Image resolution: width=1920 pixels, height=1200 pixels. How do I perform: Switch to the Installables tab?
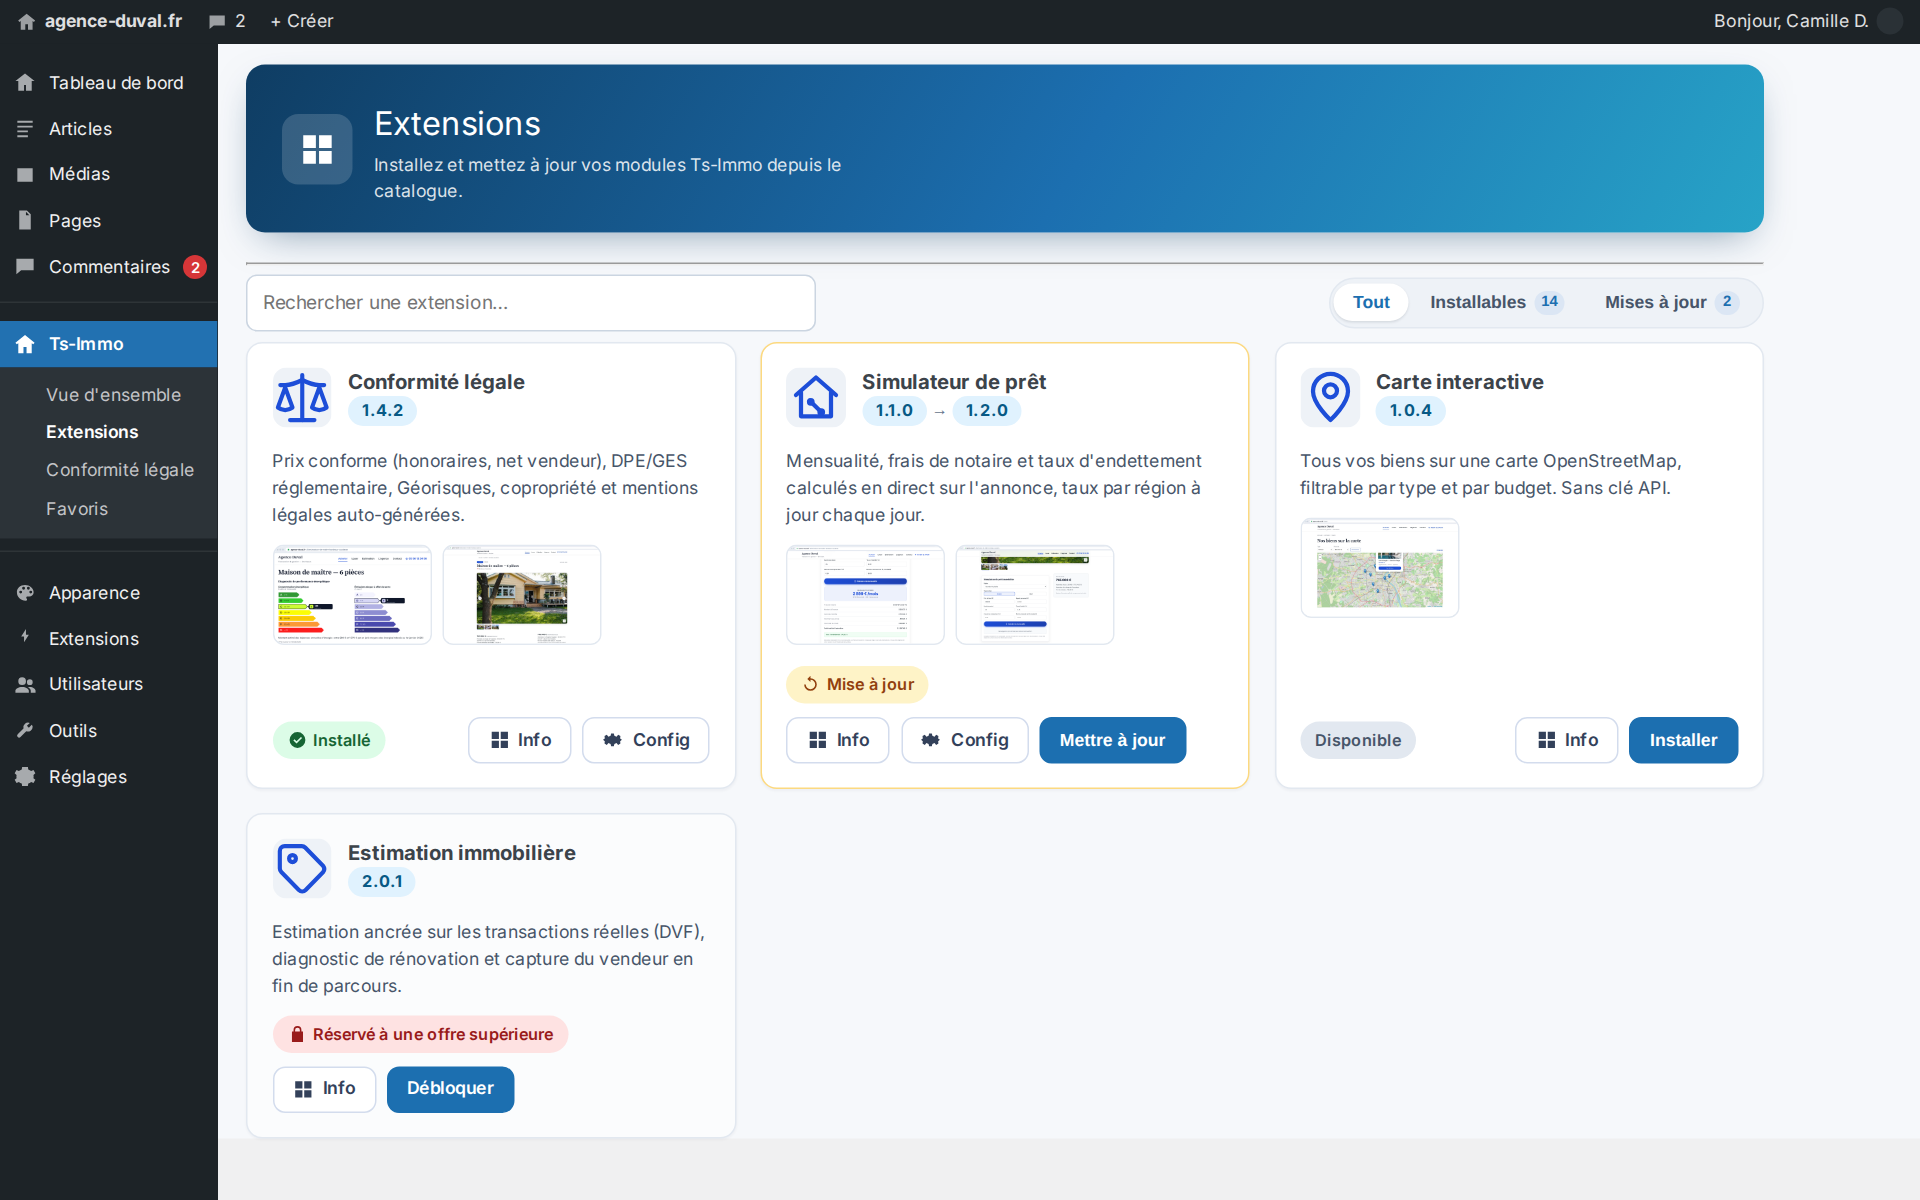coord(1496,302)
